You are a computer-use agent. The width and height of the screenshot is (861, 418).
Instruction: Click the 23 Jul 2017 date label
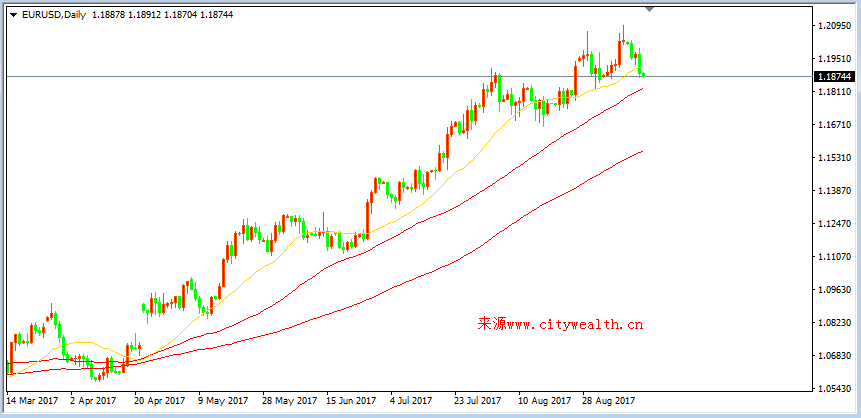tap(478, 401)
